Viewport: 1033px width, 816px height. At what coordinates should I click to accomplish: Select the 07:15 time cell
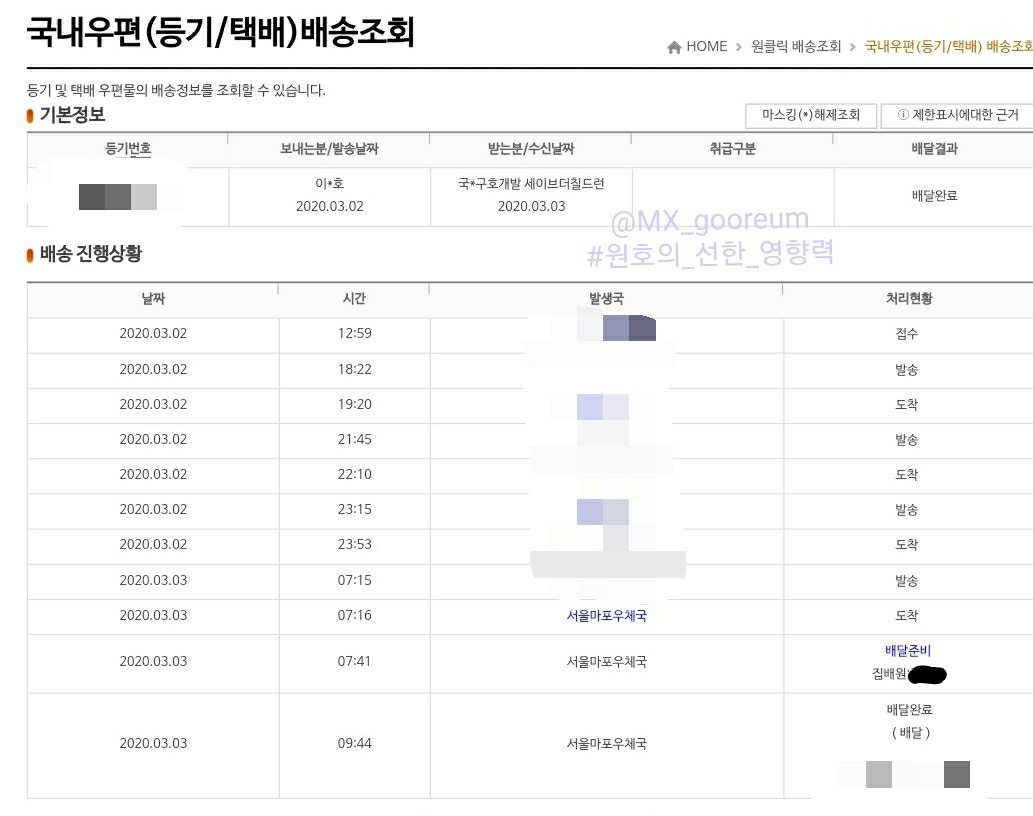point(354,580)
